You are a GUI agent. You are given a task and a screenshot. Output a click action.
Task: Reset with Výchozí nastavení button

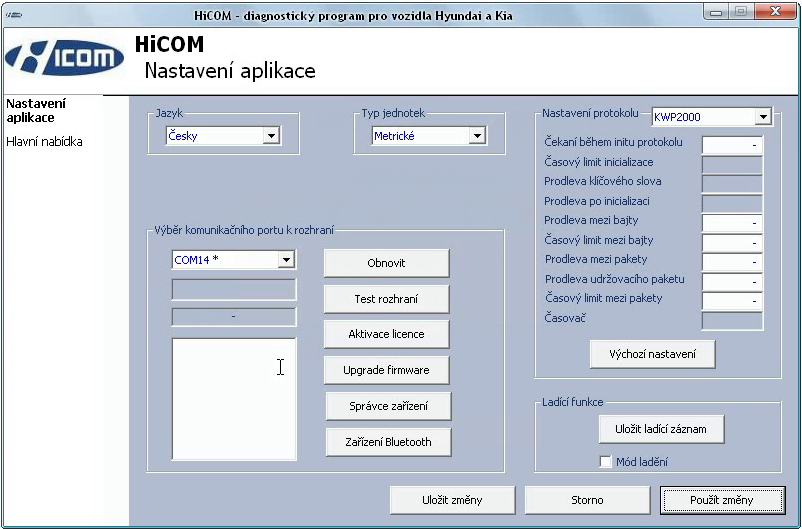[652, 354]
